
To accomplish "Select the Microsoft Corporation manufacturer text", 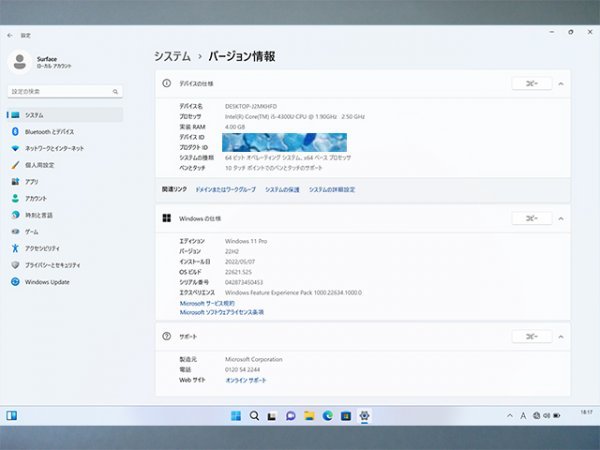I will tap(254, 359).
